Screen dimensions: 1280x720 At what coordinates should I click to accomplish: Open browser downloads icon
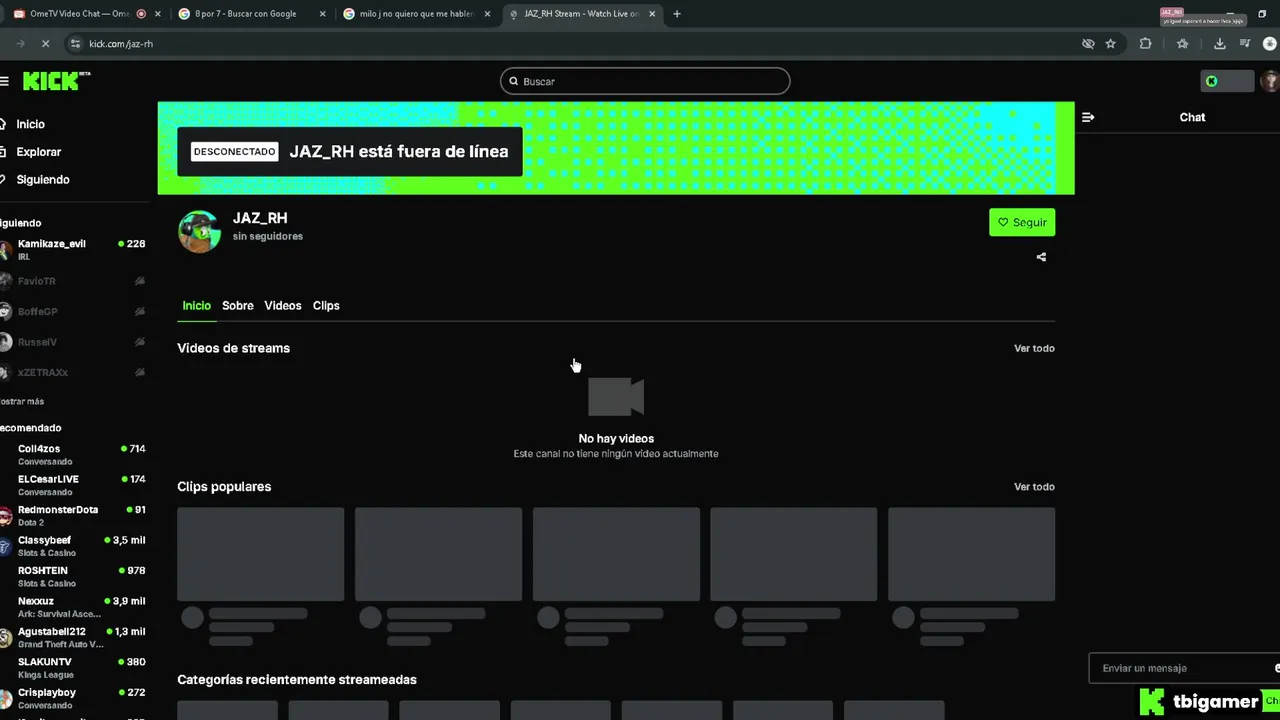pyautogui.click(x=1220, y=44)
